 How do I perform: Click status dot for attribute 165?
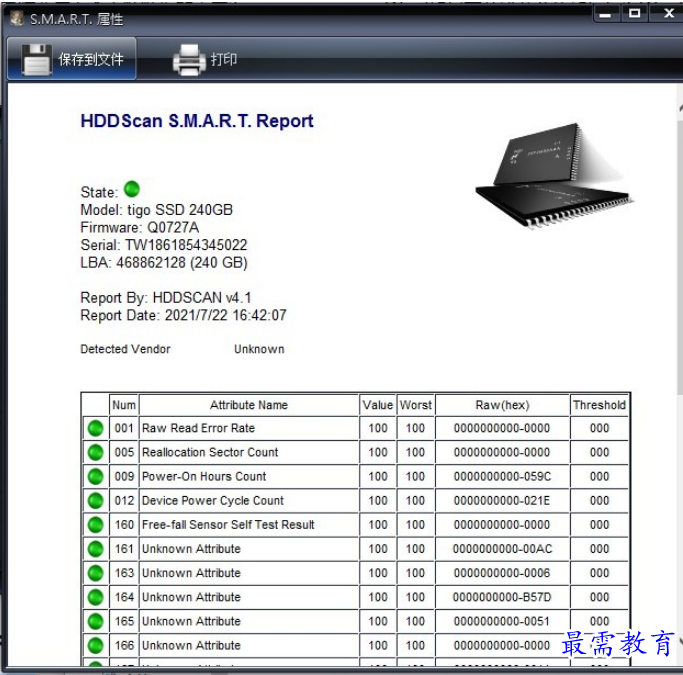tap(95, 621)
